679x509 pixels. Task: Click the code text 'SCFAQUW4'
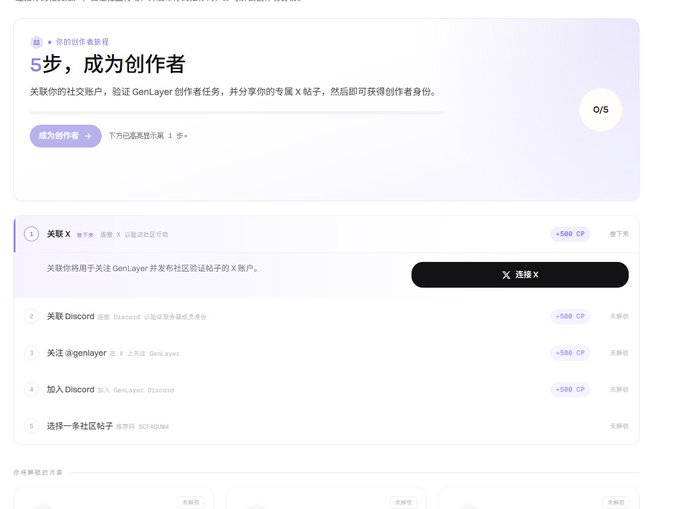[154, 427]
